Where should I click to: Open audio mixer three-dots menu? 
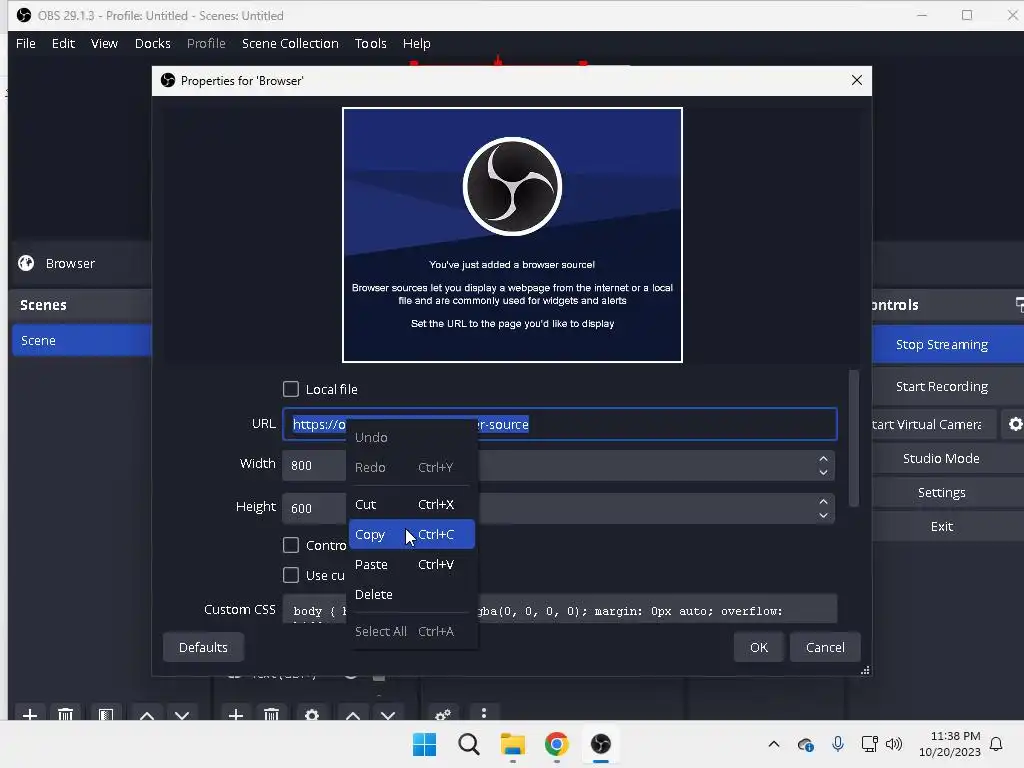(483, 713)
